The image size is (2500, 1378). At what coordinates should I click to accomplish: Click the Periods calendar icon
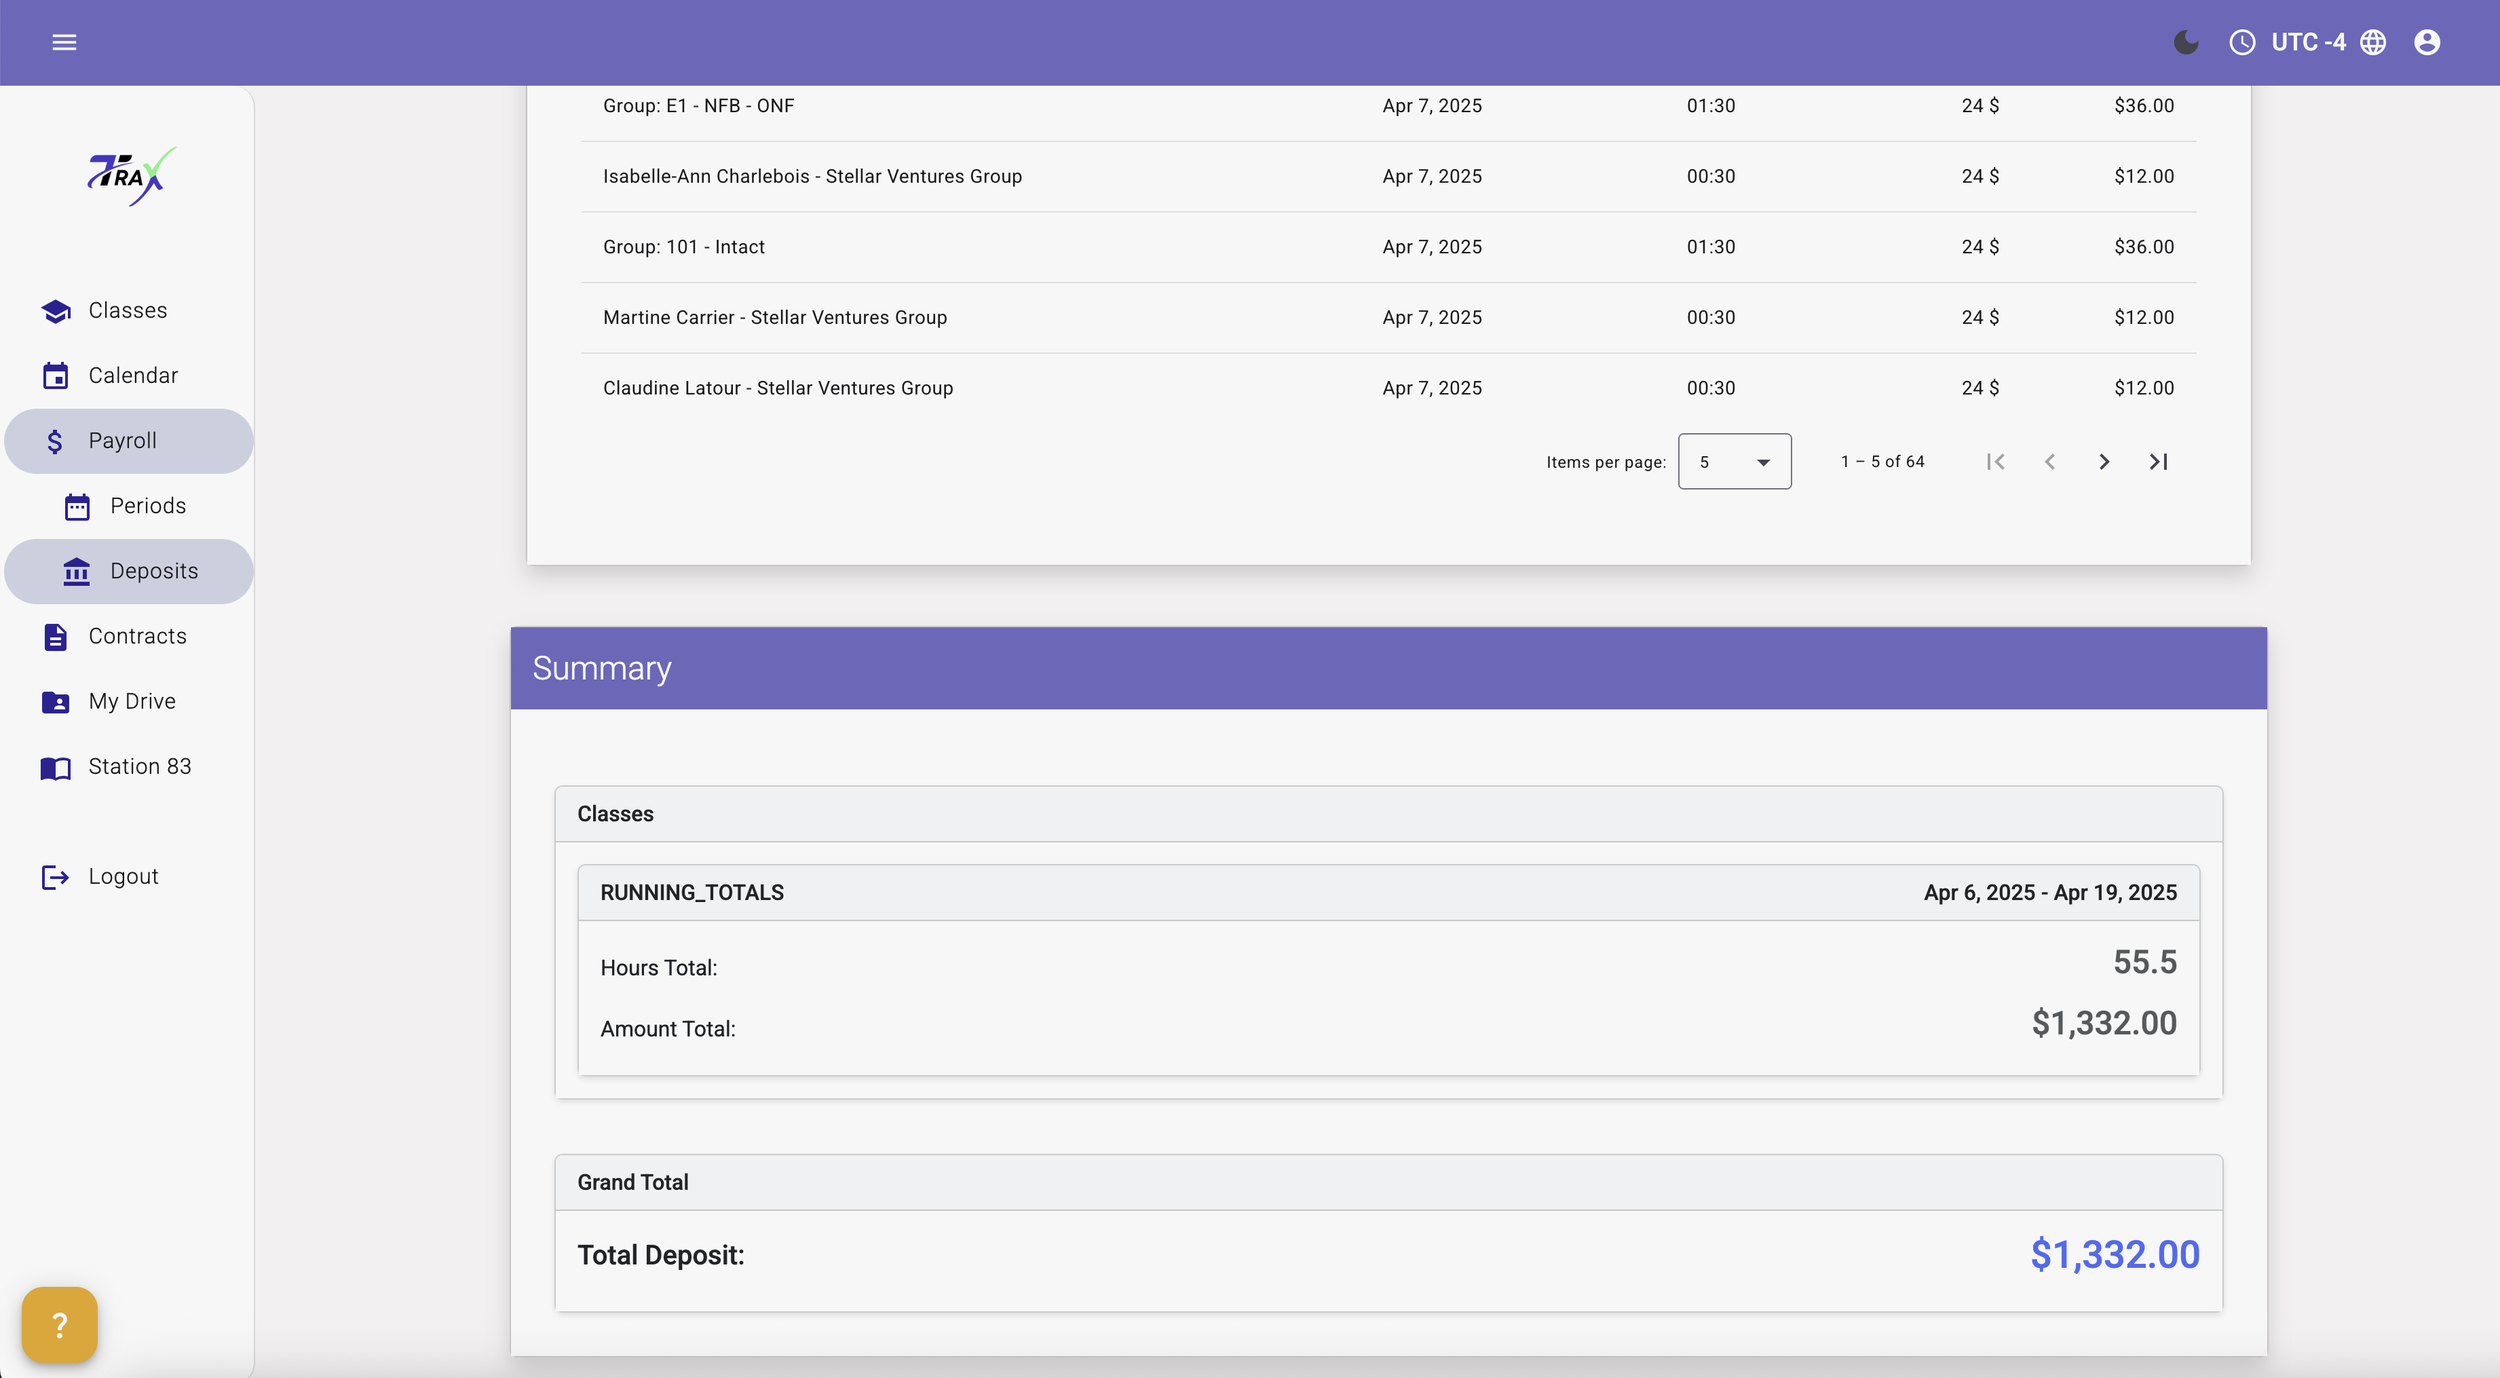(x=77, y=507)
